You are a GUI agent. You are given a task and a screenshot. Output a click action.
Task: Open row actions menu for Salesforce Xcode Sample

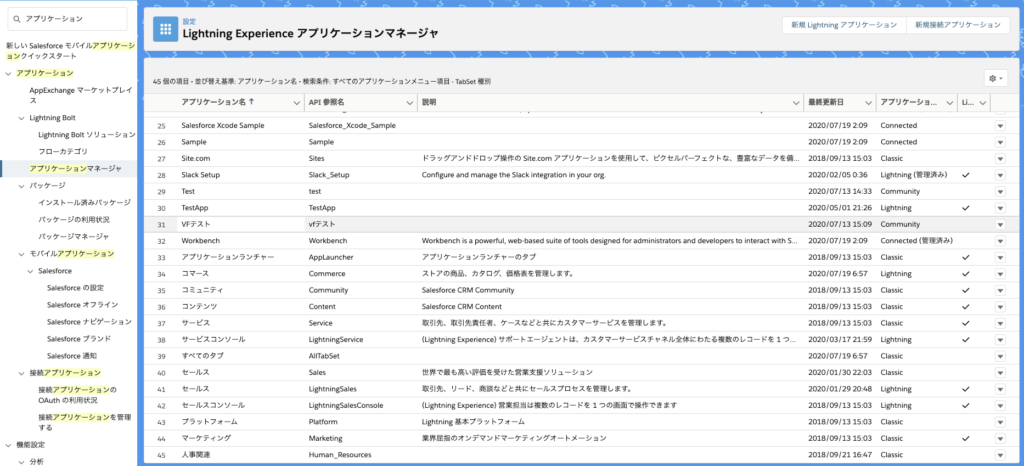click(x=1000, y=125)
